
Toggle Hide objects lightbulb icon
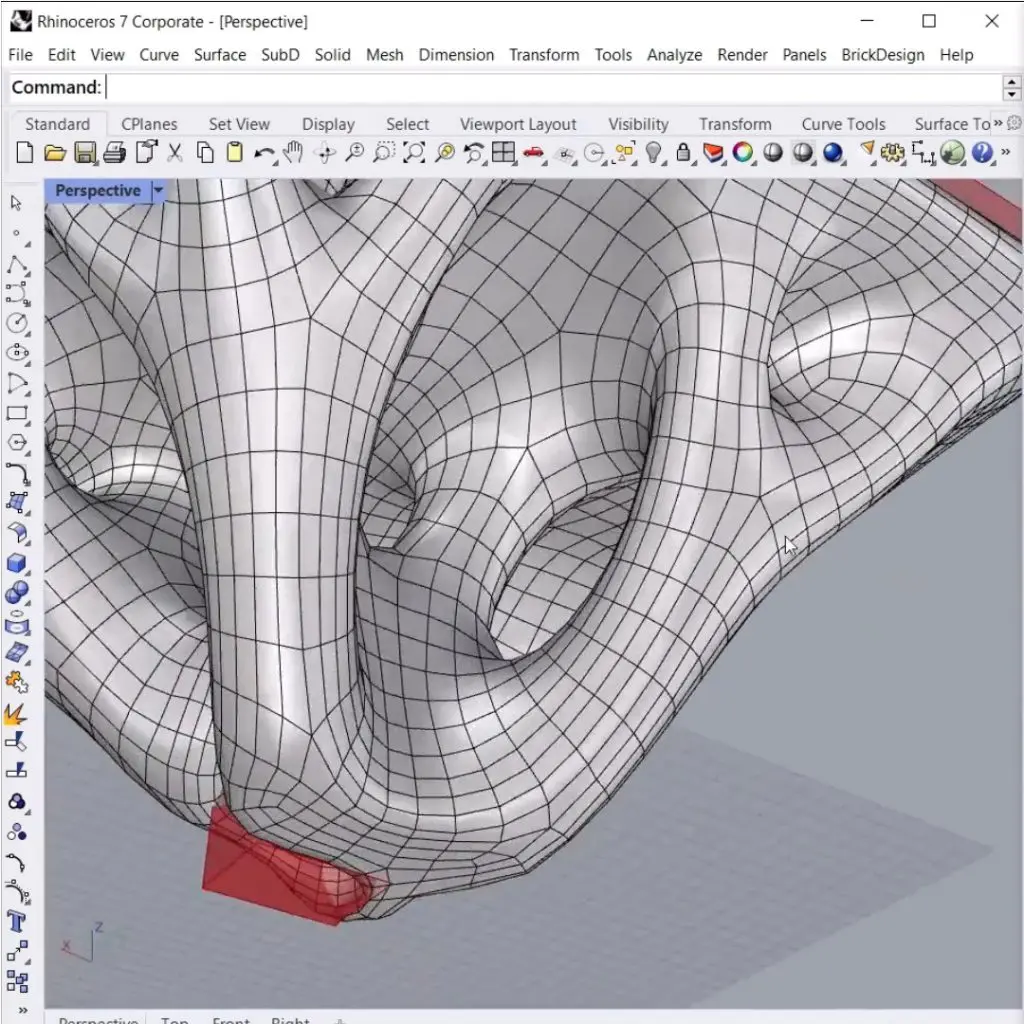654,153
